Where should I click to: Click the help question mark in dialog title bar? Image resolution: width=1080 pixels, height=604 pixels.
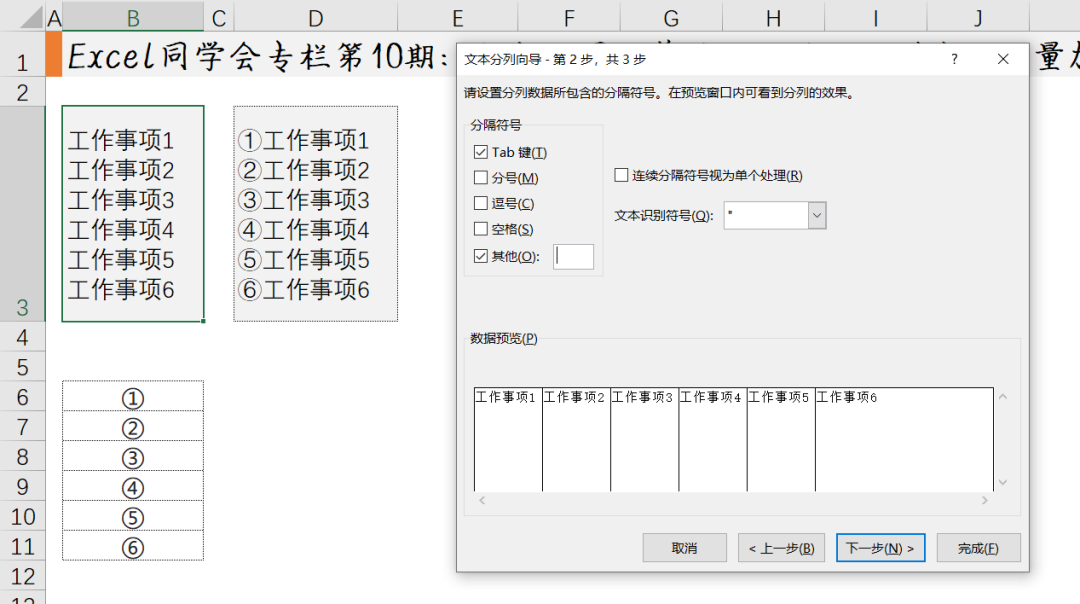(955, 59)
